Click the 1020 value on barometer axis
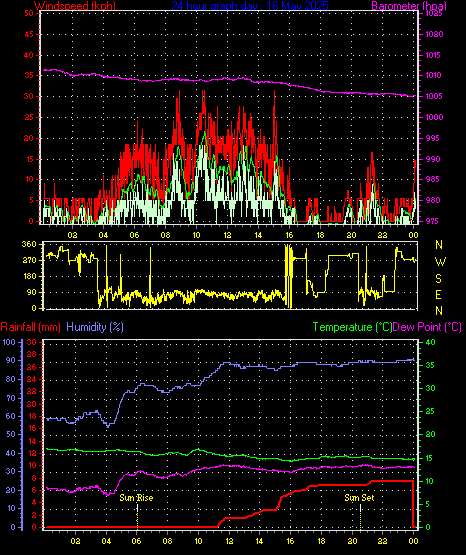 (434, 34)
